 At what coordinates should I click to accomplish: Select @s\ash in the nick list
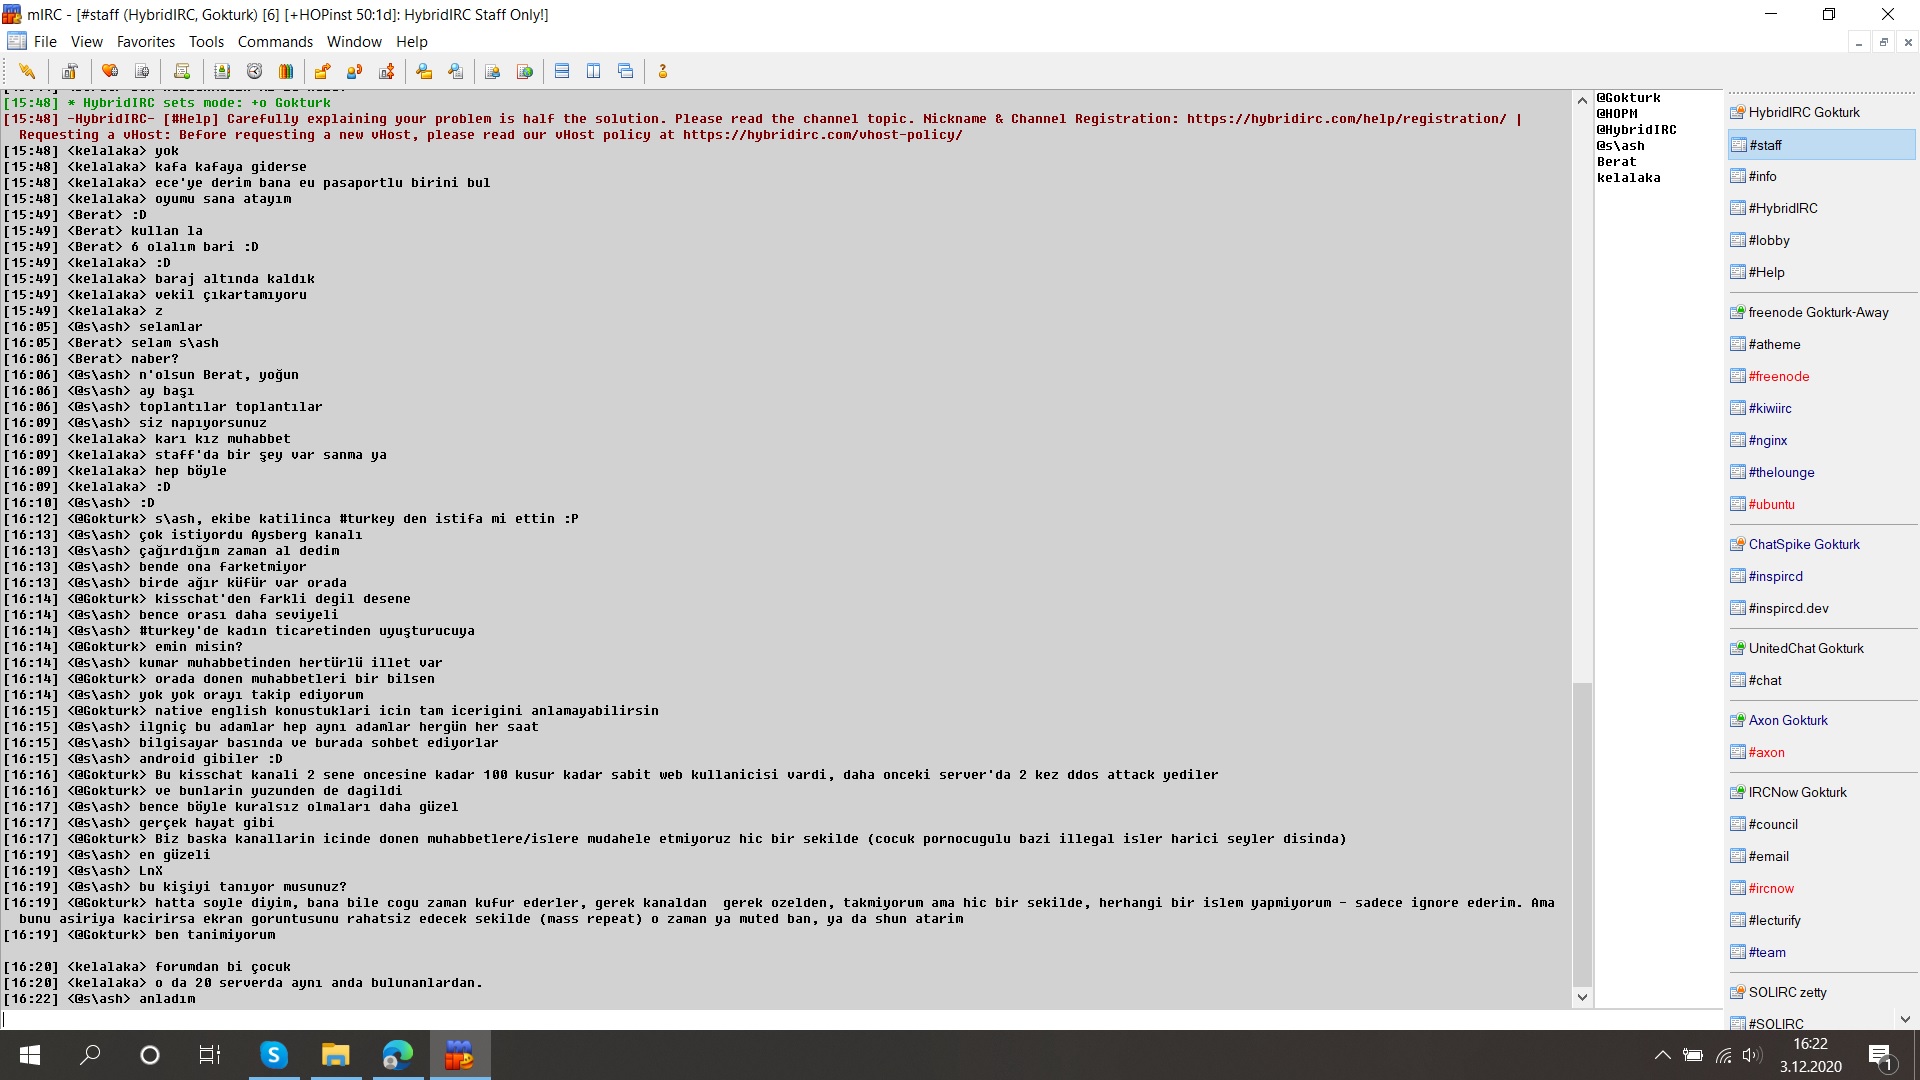point(1620,146)
